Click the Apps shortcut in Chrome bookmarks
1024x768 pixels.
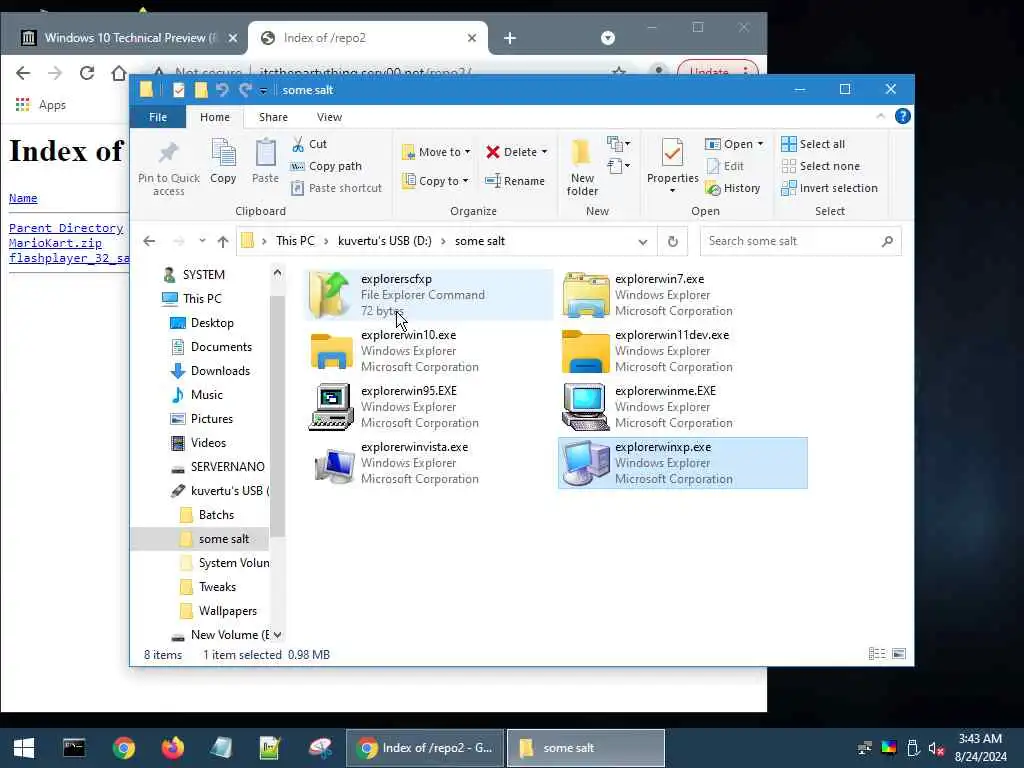(x=40, y=105)
